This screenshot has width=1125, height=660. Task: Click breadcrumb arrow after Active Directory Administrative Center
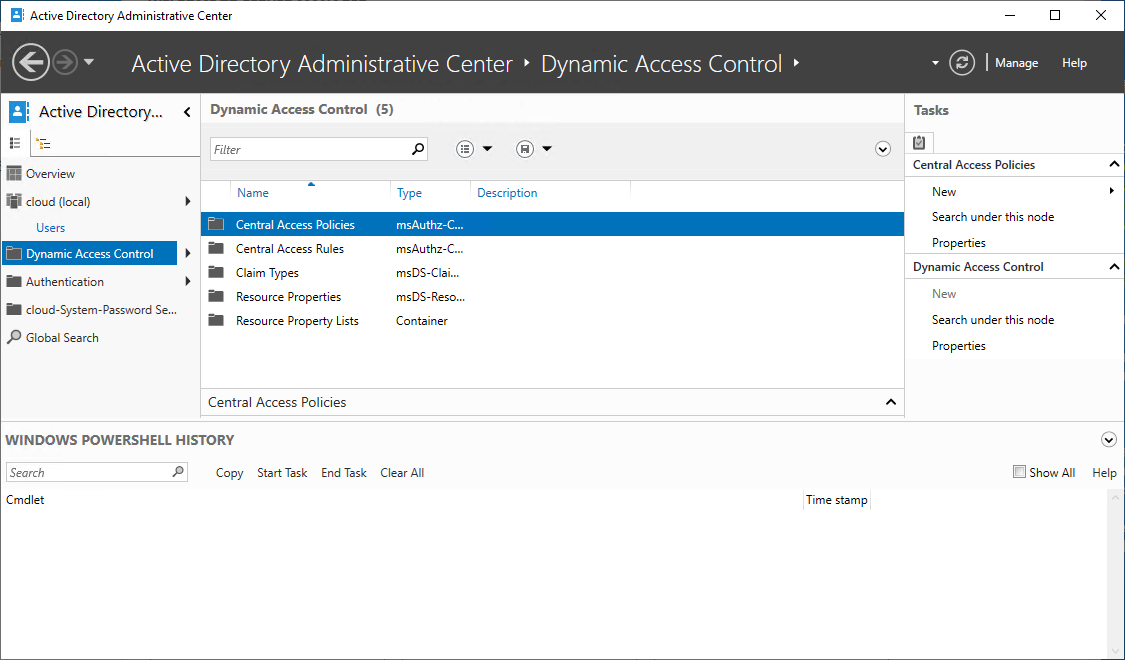(527, 63)
